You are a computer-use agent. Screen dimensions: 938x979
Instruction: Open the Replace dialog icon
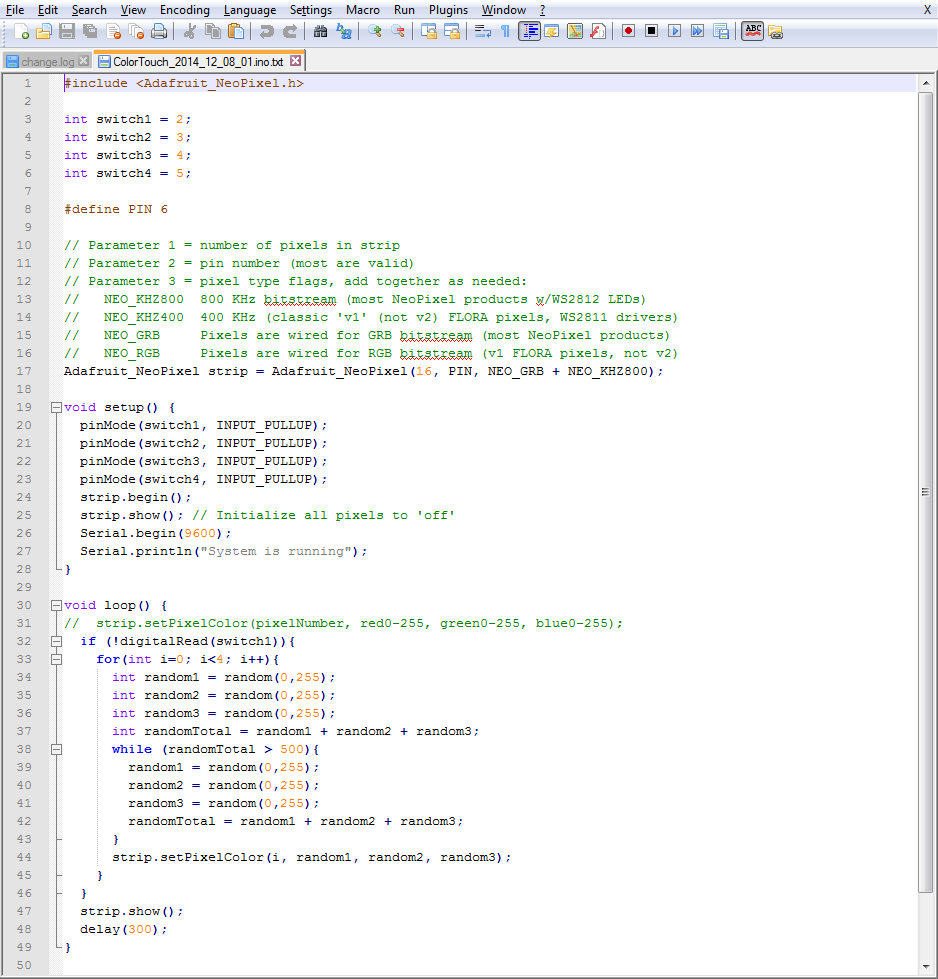[343, 31]
